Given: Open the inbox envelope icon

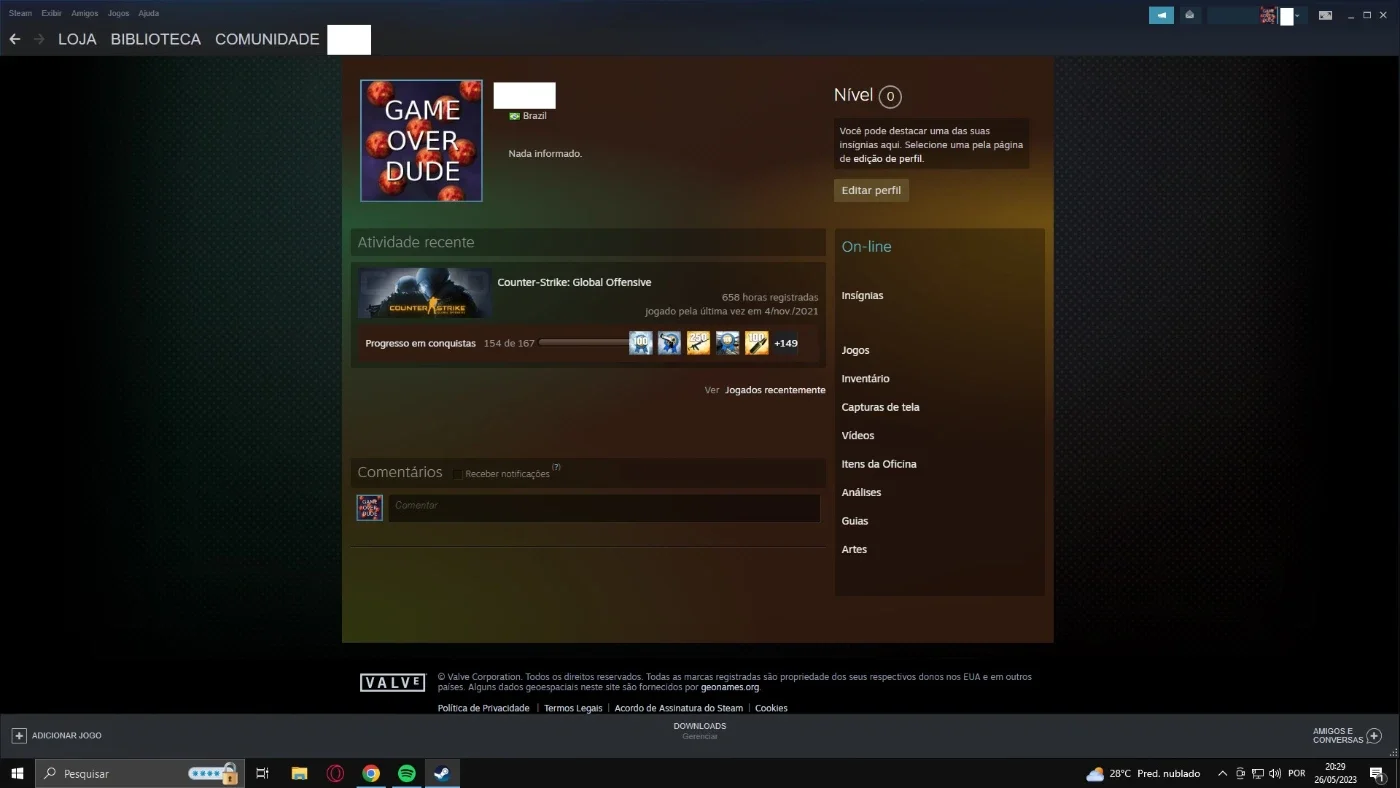Looking at the screenshot, I should coord(1189,15).
